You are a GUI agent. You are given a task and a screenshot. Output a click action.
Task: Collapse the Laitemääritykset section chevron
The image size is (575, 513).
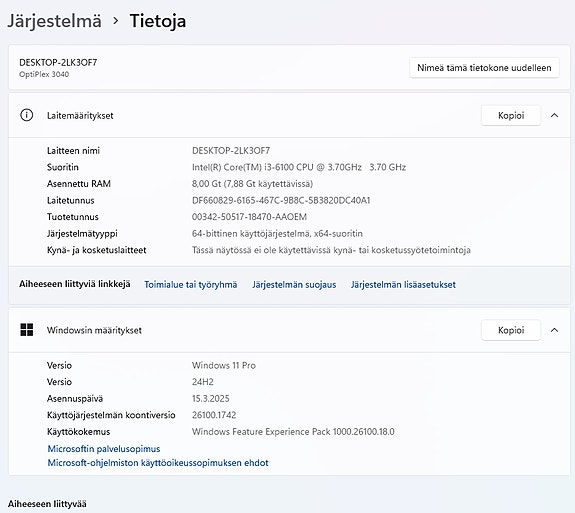pyautogui.click(x=554, y=115)
